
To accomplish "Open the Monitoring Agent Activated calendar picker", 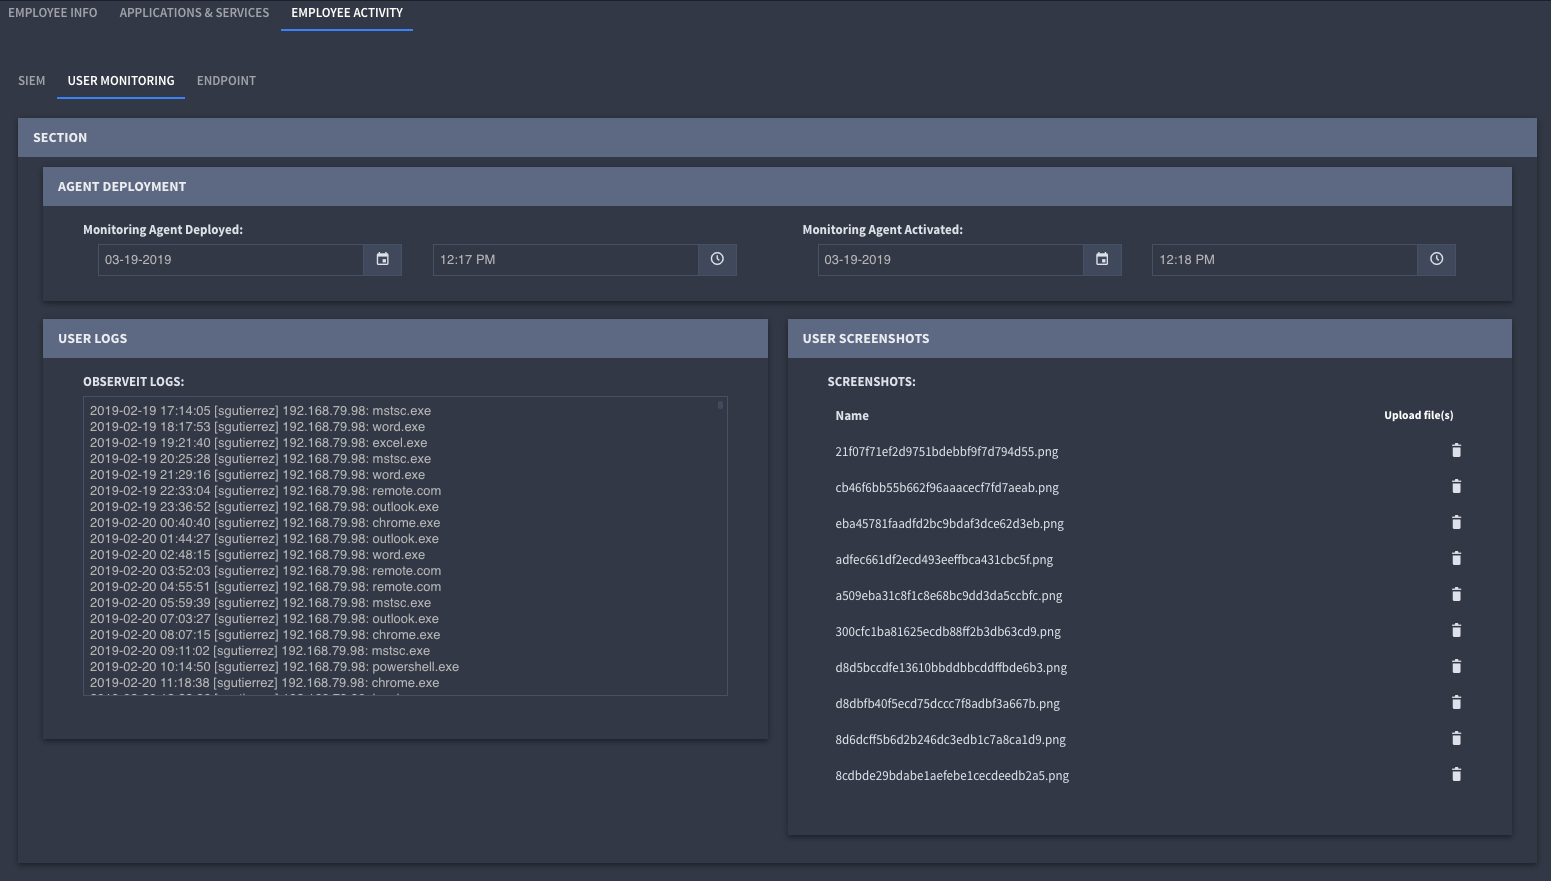I will point(1102,259).
